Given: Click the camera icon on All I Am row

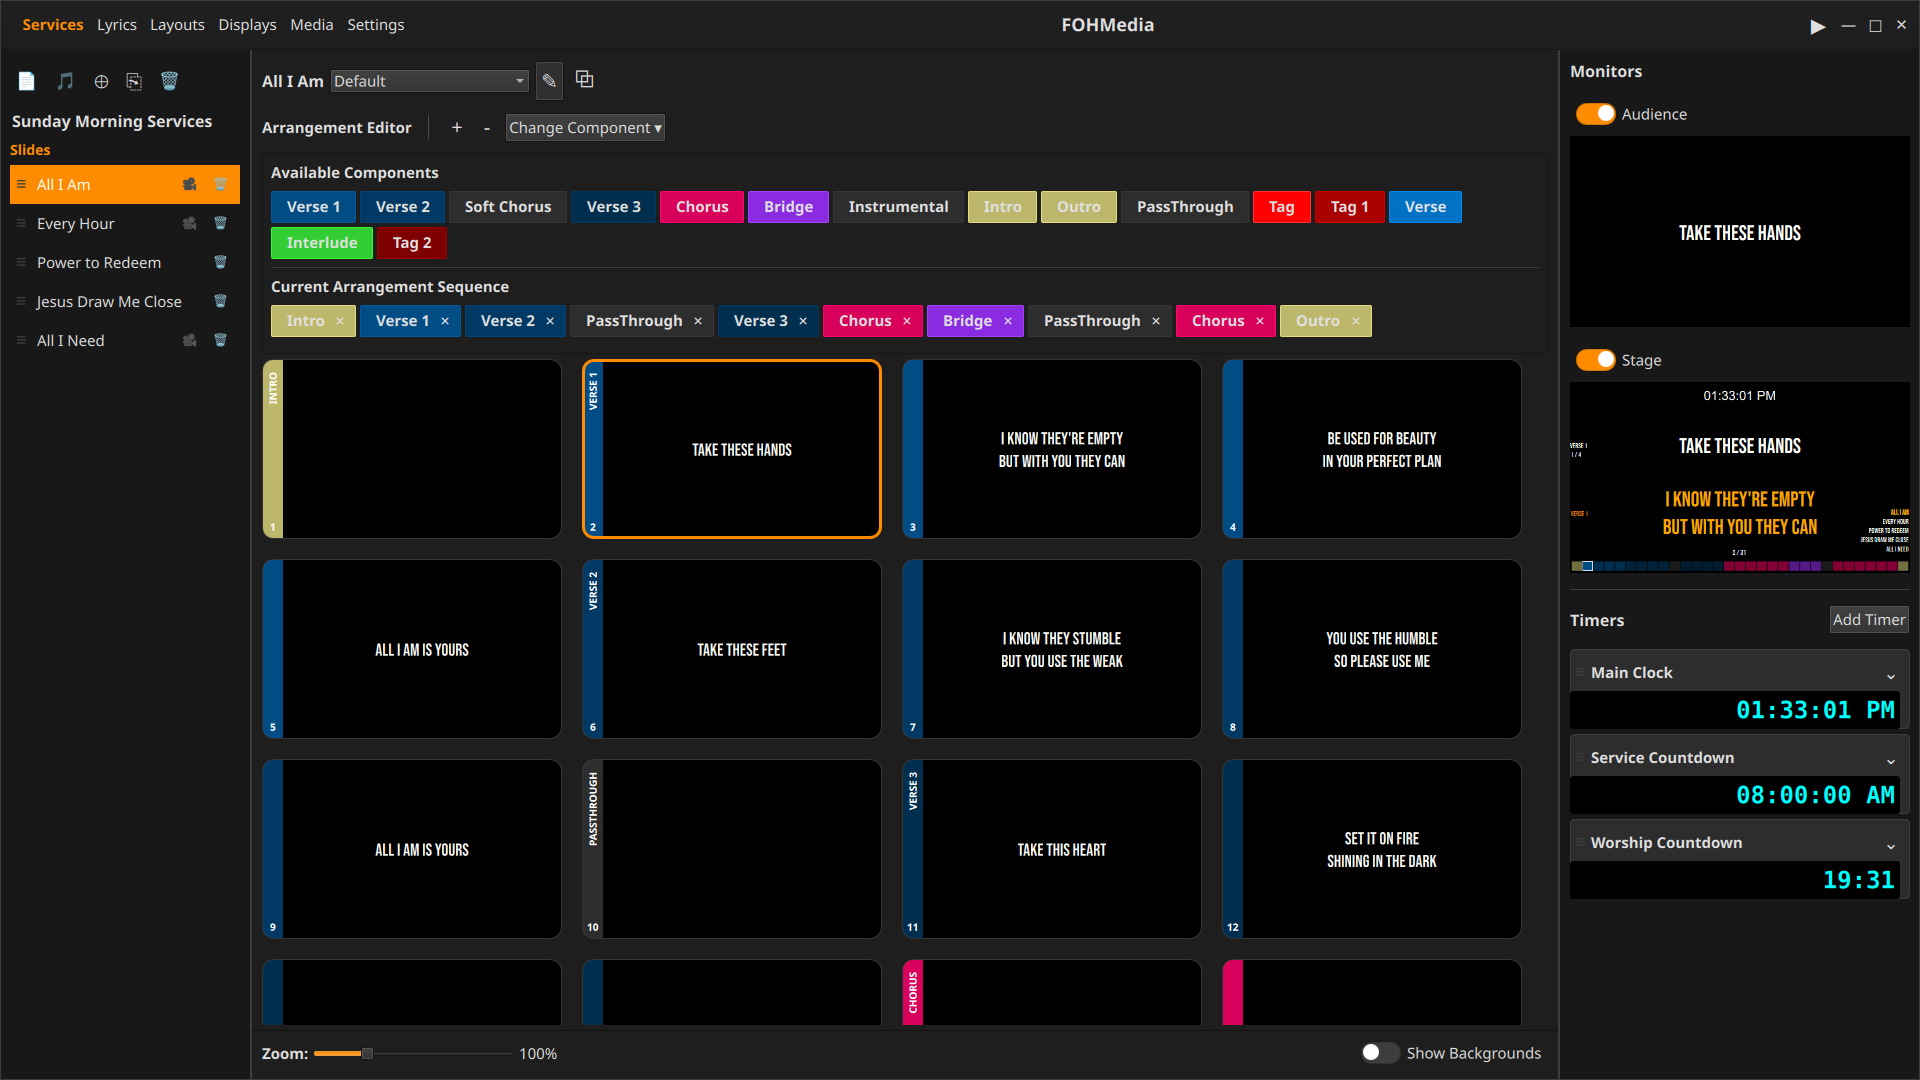Looking at the screenshot, I should [189, 184].
